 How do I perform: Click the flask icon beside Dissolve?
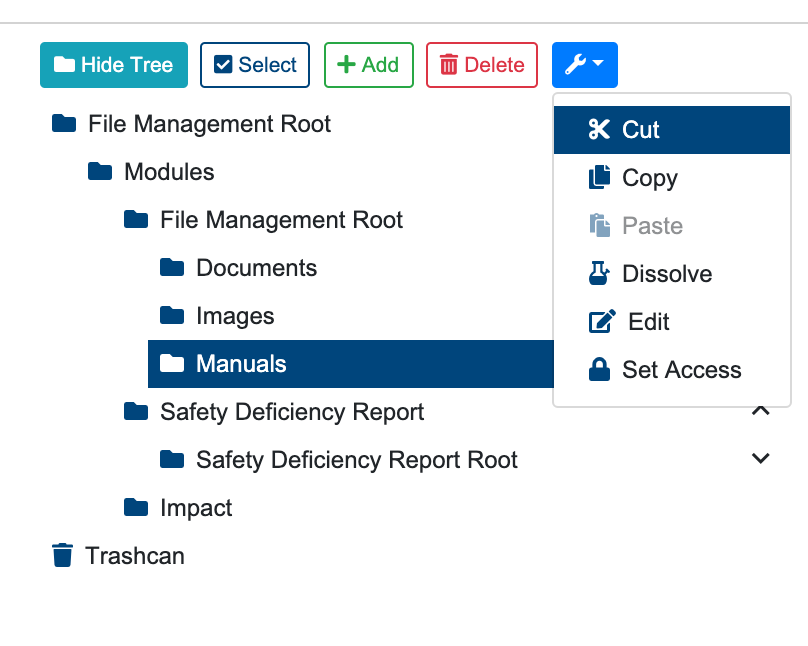[x=599, y=273]
